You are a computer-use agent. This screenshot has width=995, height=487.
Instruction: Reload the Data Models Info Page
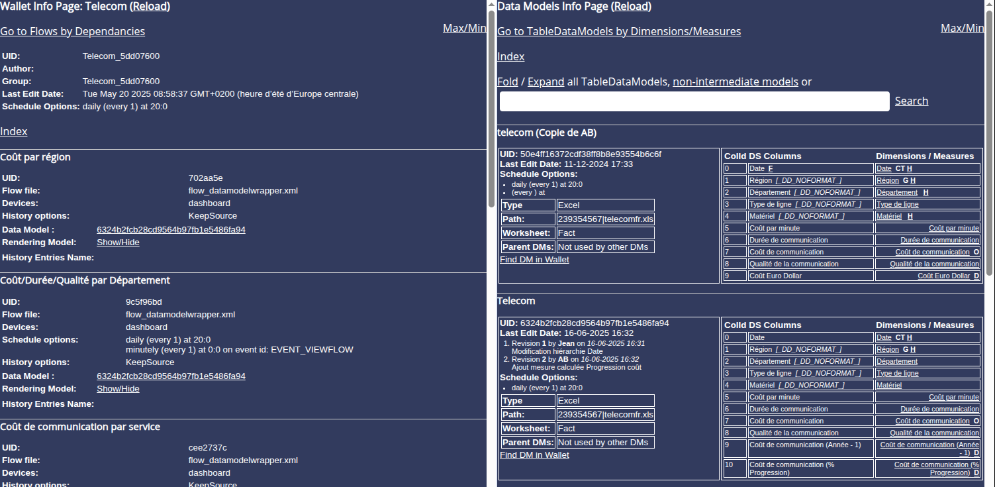[630, 6]
